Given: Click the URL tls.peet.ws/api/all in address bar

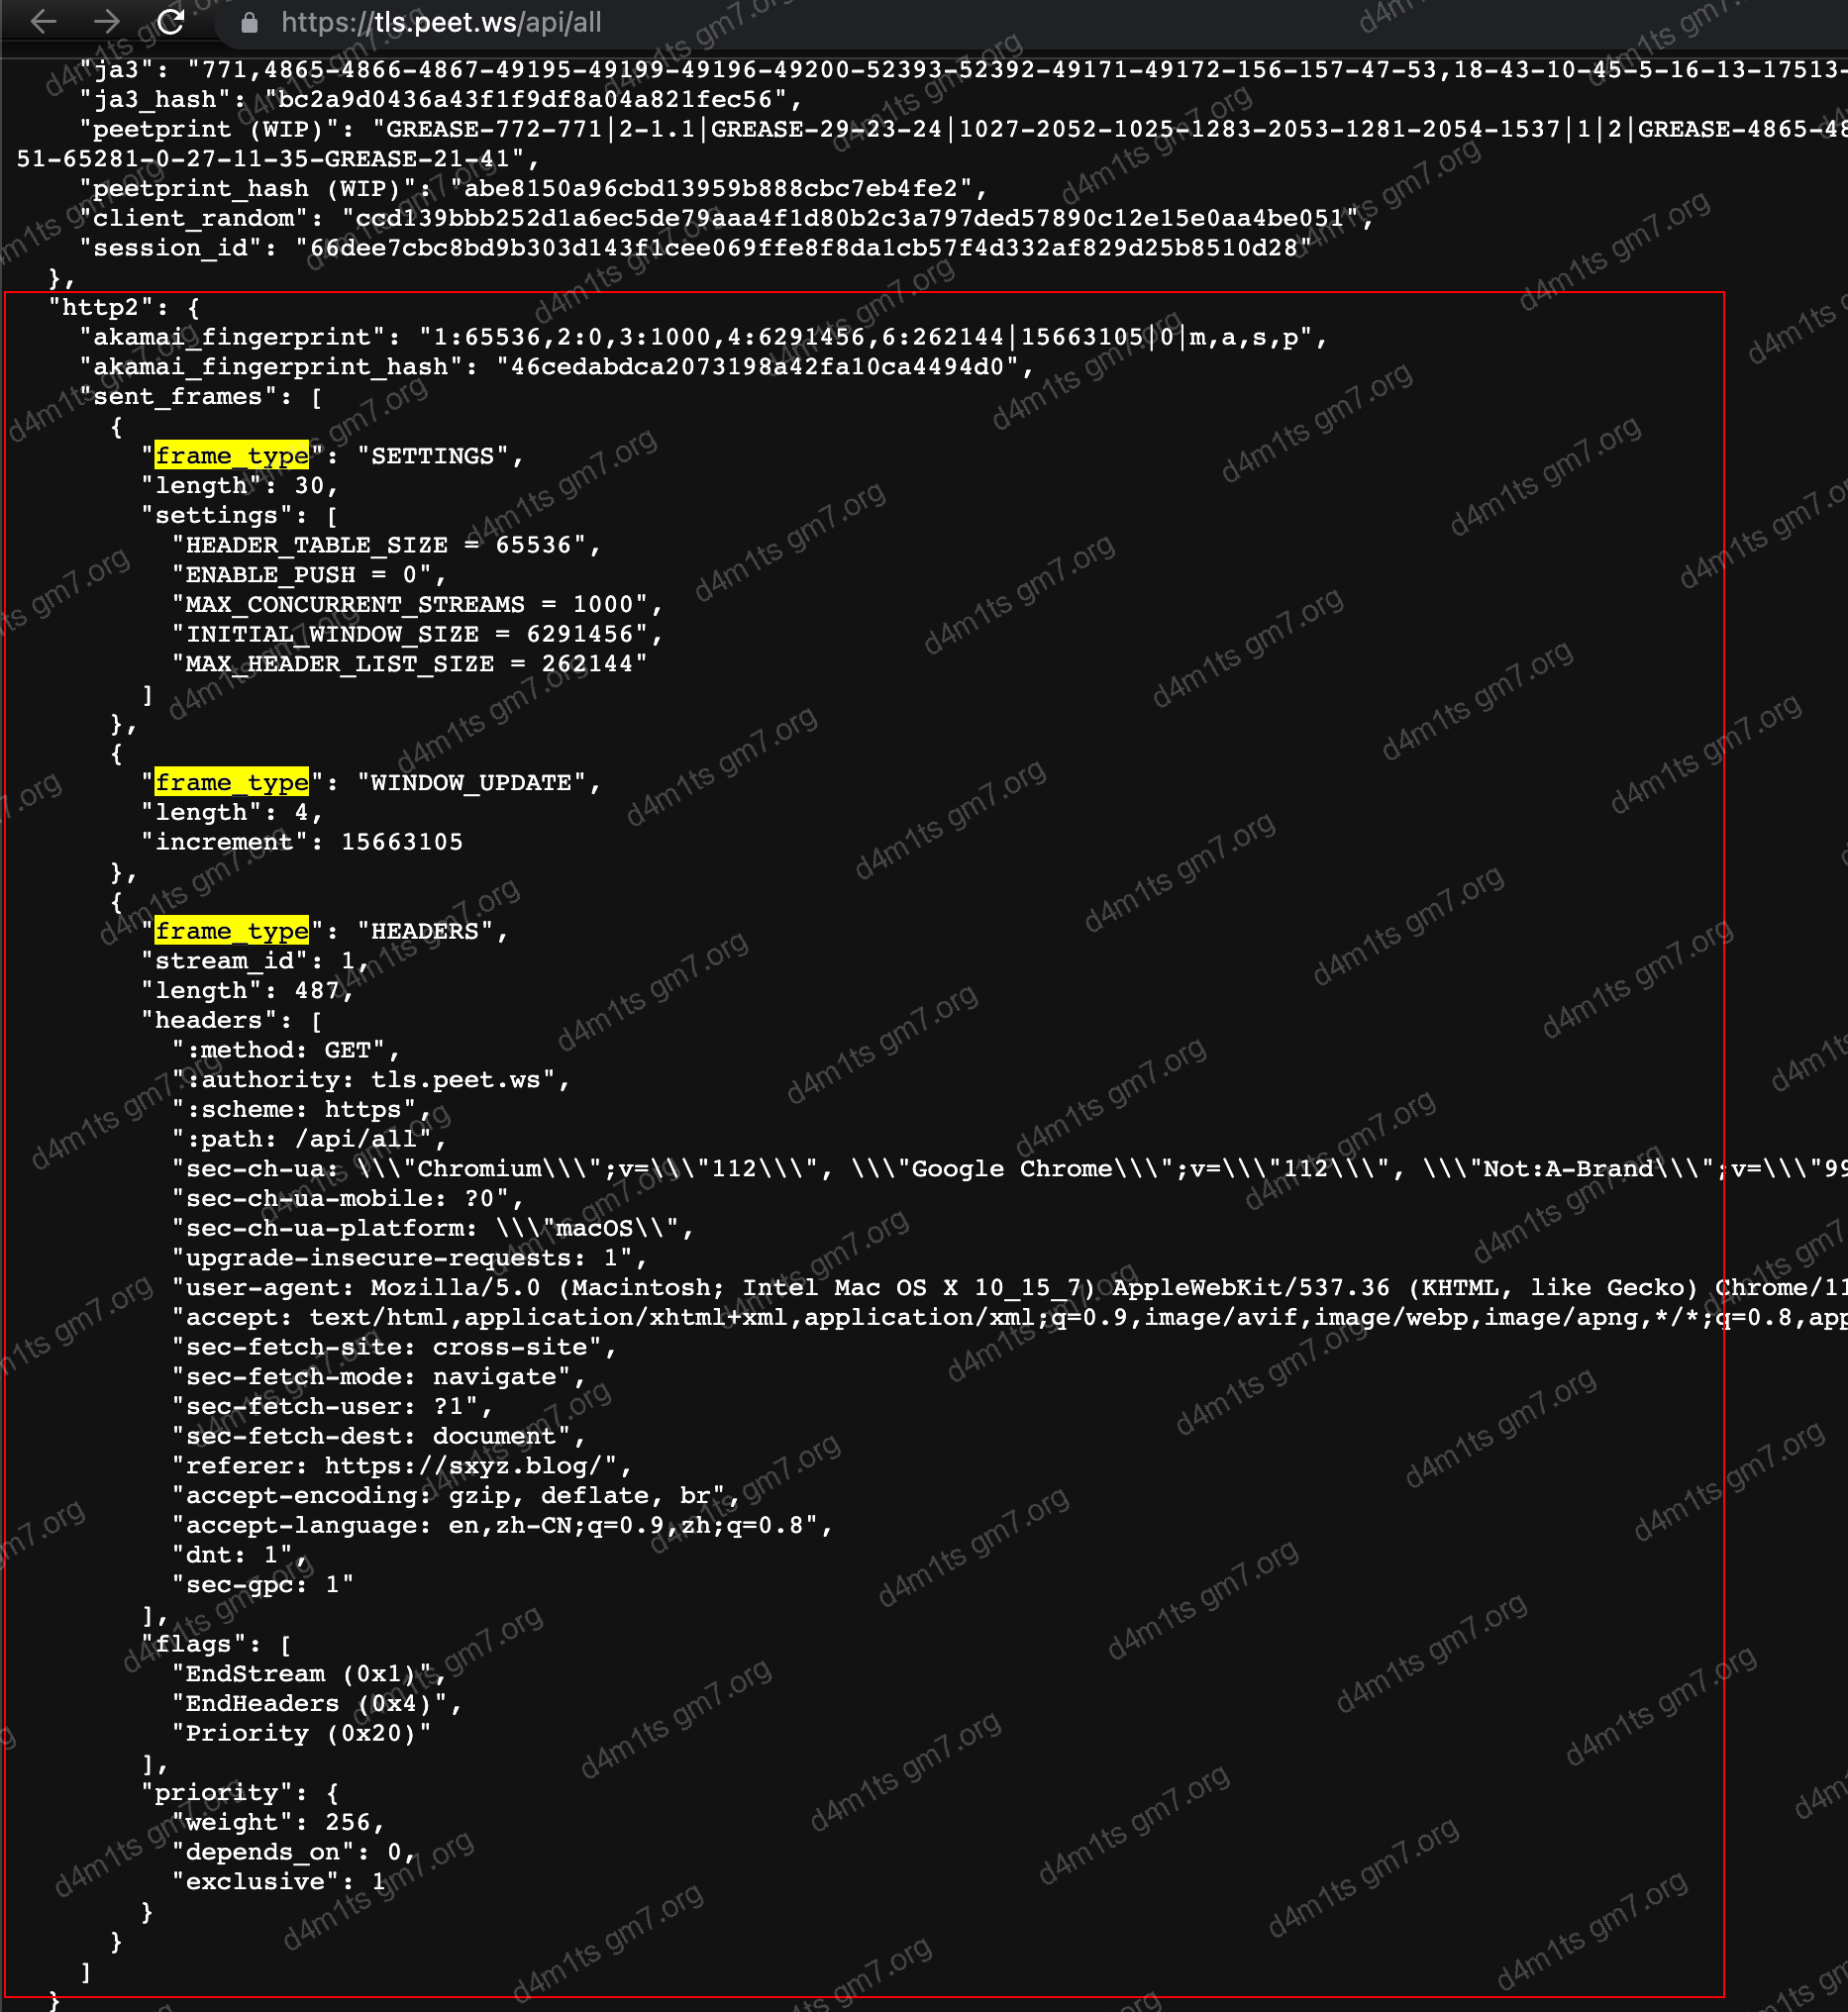Looking at the screenshot, I should click(x=441, y=23).
